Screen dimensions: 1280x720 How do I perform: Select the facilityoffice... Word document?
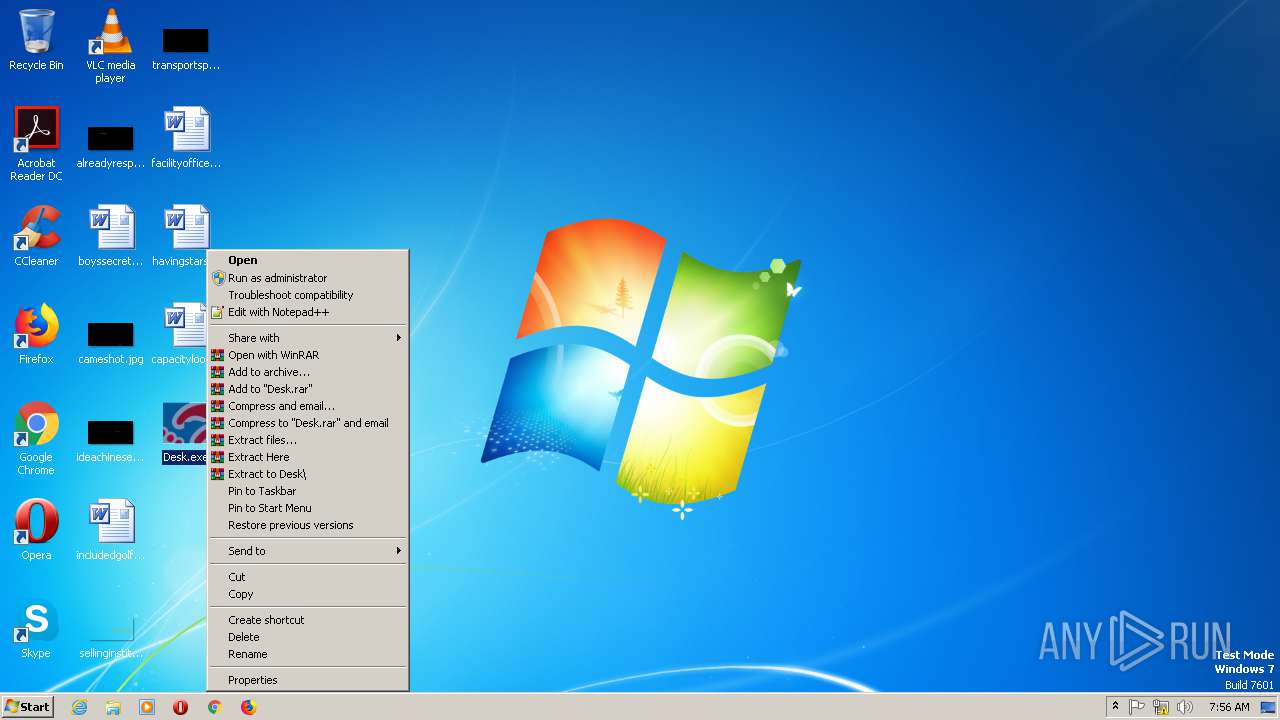click(185, 138)
